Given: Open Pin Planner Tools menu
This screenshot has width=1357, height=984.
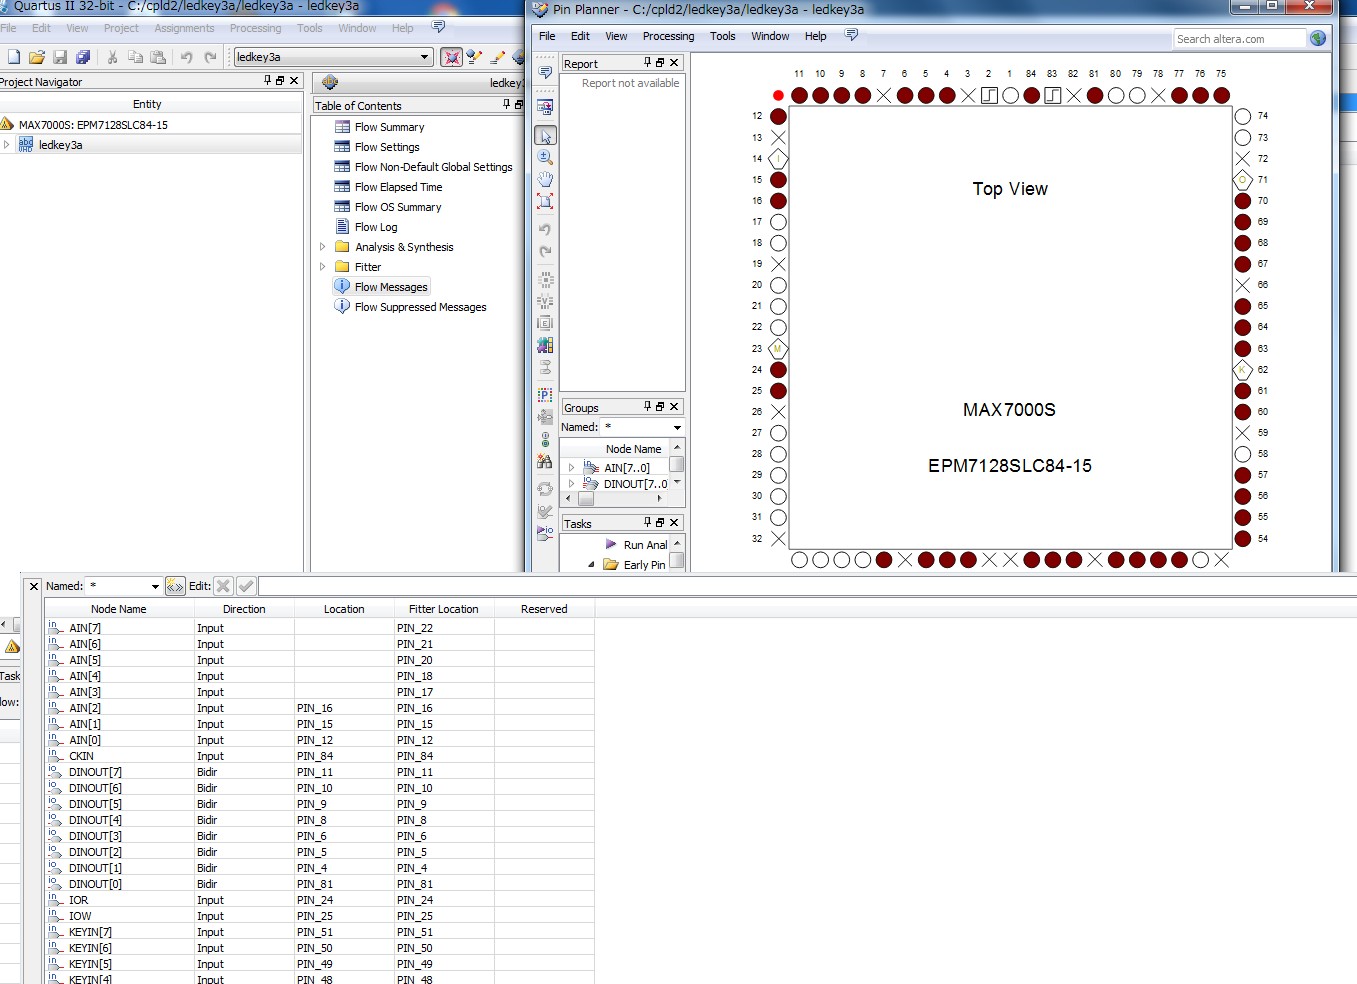Looking at the screenshot, I should point(722,36).
